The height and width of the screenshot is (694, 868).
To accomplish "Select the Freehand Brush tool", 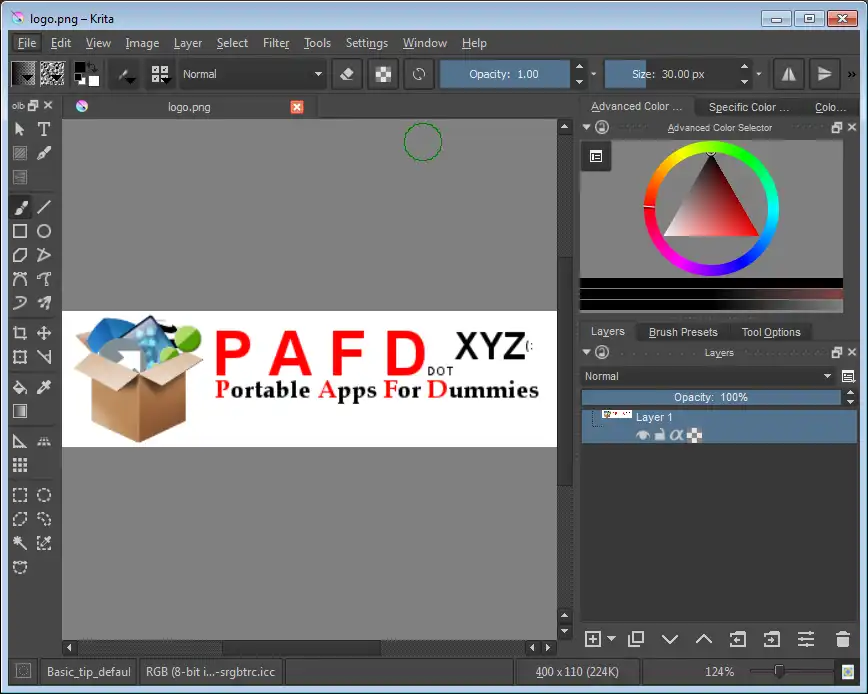I will coord(20,208).
